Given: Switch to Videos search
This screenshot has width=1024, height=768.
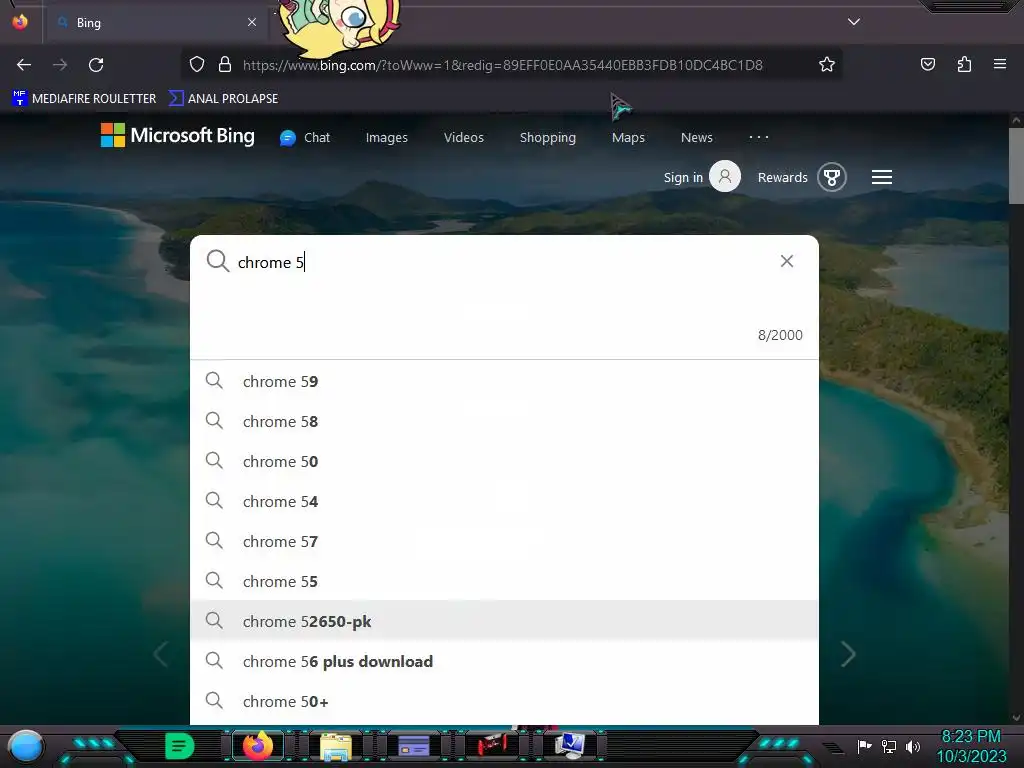Looking at the screenshot, I should [464, 138].
